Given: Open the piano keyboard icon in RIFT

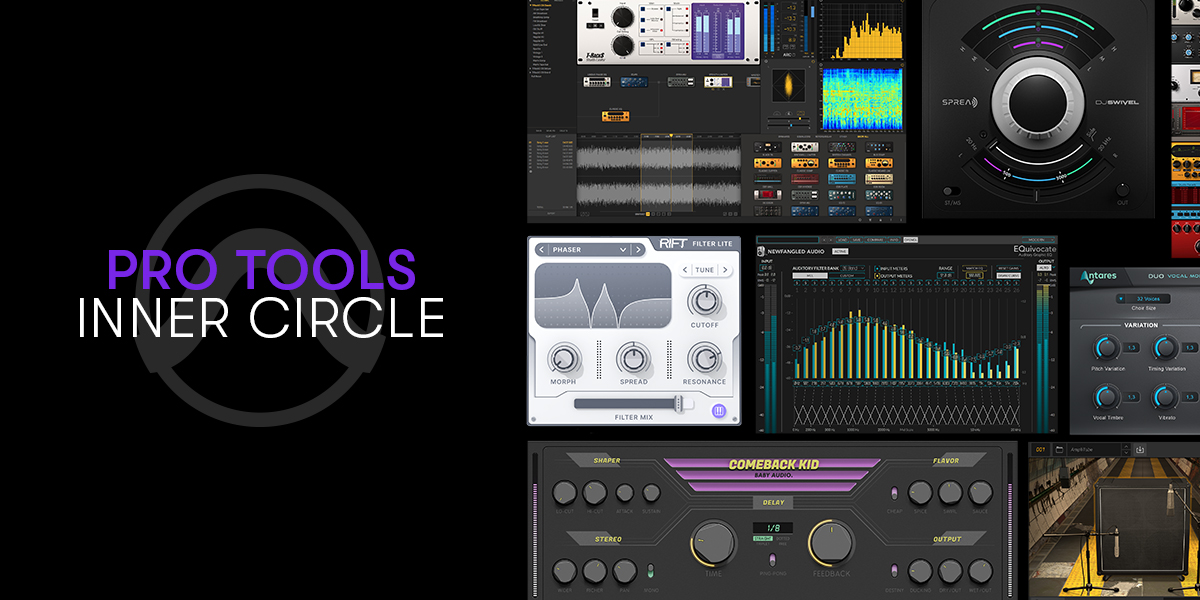Looking at the screenshot, I should [x=719, y=410].
